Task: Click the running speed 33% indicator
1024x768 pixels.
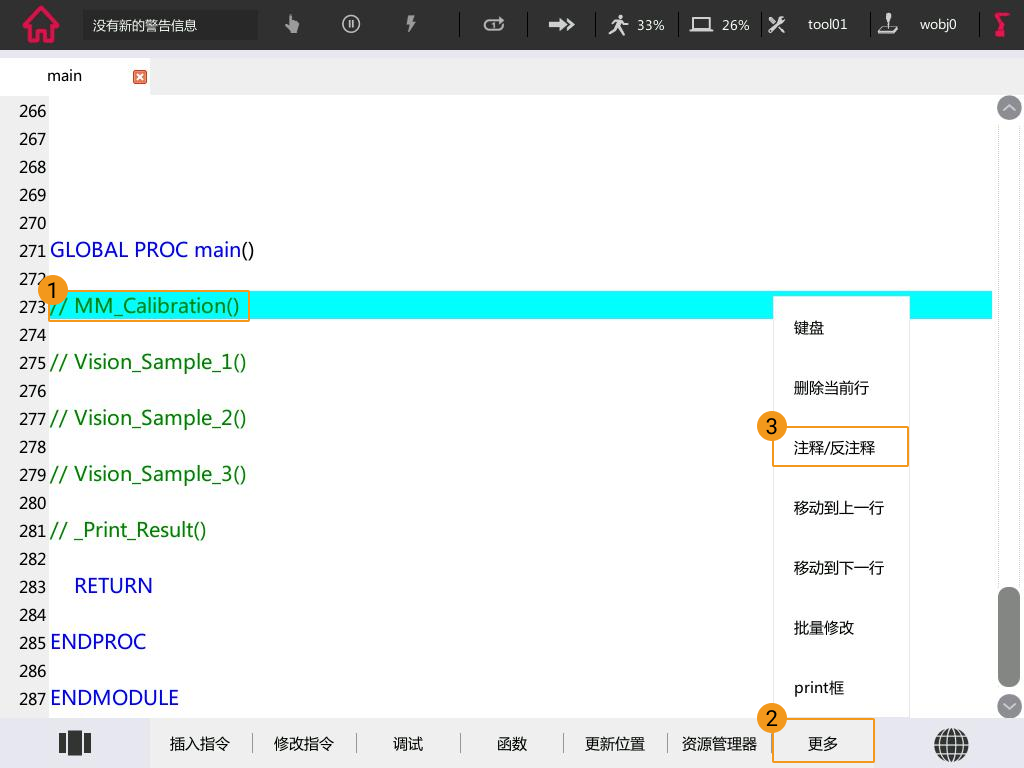Action: coord(636,24)
